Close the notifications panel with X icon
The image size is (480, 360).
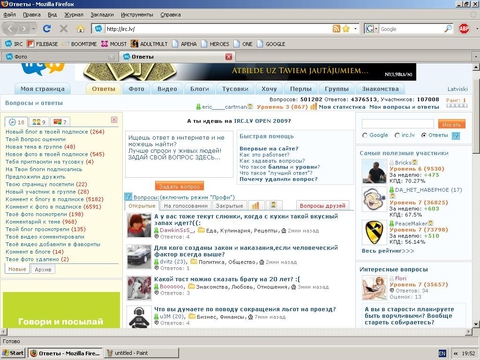click(114, 120)
